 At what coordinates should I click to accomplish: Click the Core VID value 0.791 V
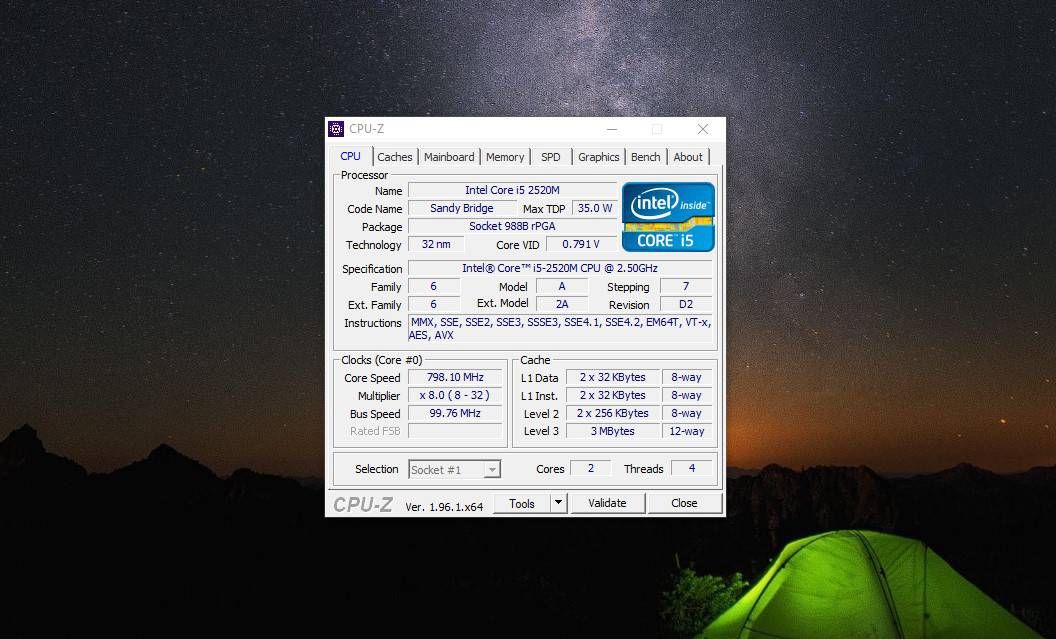point(581,244)
